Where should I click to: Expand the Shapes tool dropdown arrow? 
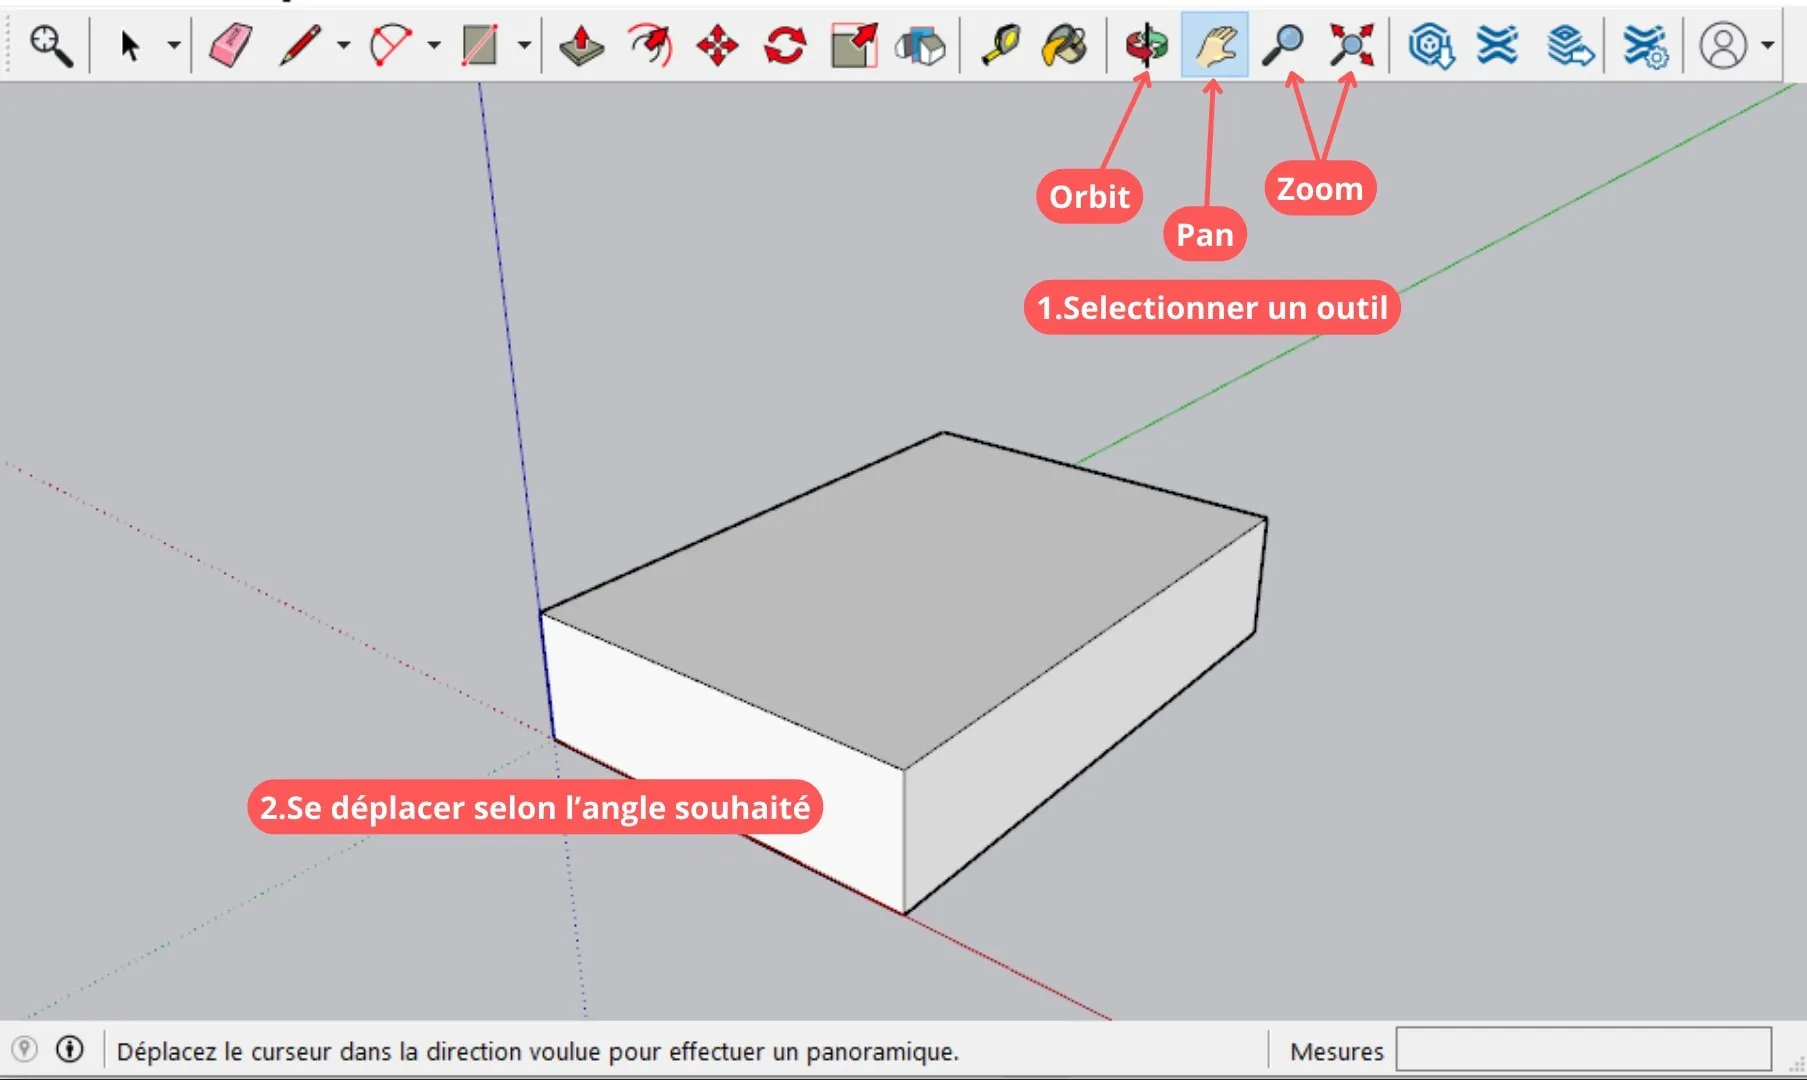coord(524,45)
